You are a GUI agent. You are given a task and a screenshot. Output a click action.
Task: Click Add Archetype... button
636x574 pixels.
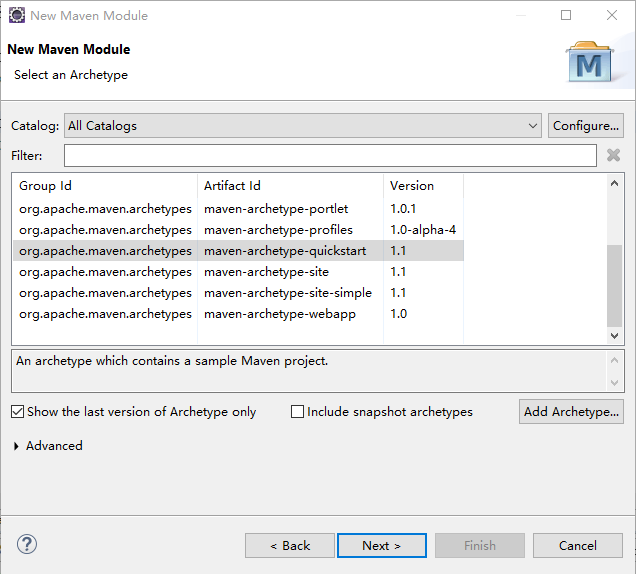click(x=572, y=411)
